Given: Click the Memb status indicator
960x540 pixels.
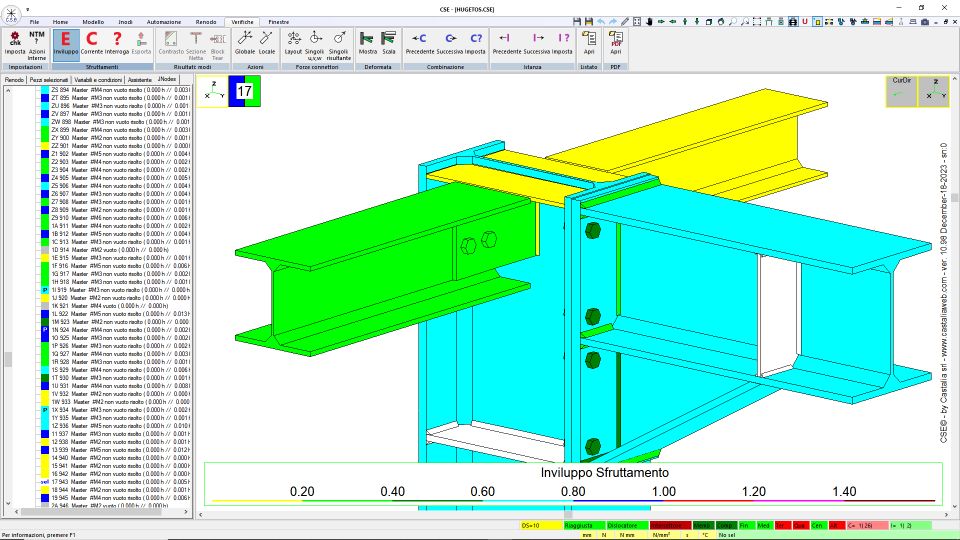Looking at the screenshot, I should (x=702, y=526).
